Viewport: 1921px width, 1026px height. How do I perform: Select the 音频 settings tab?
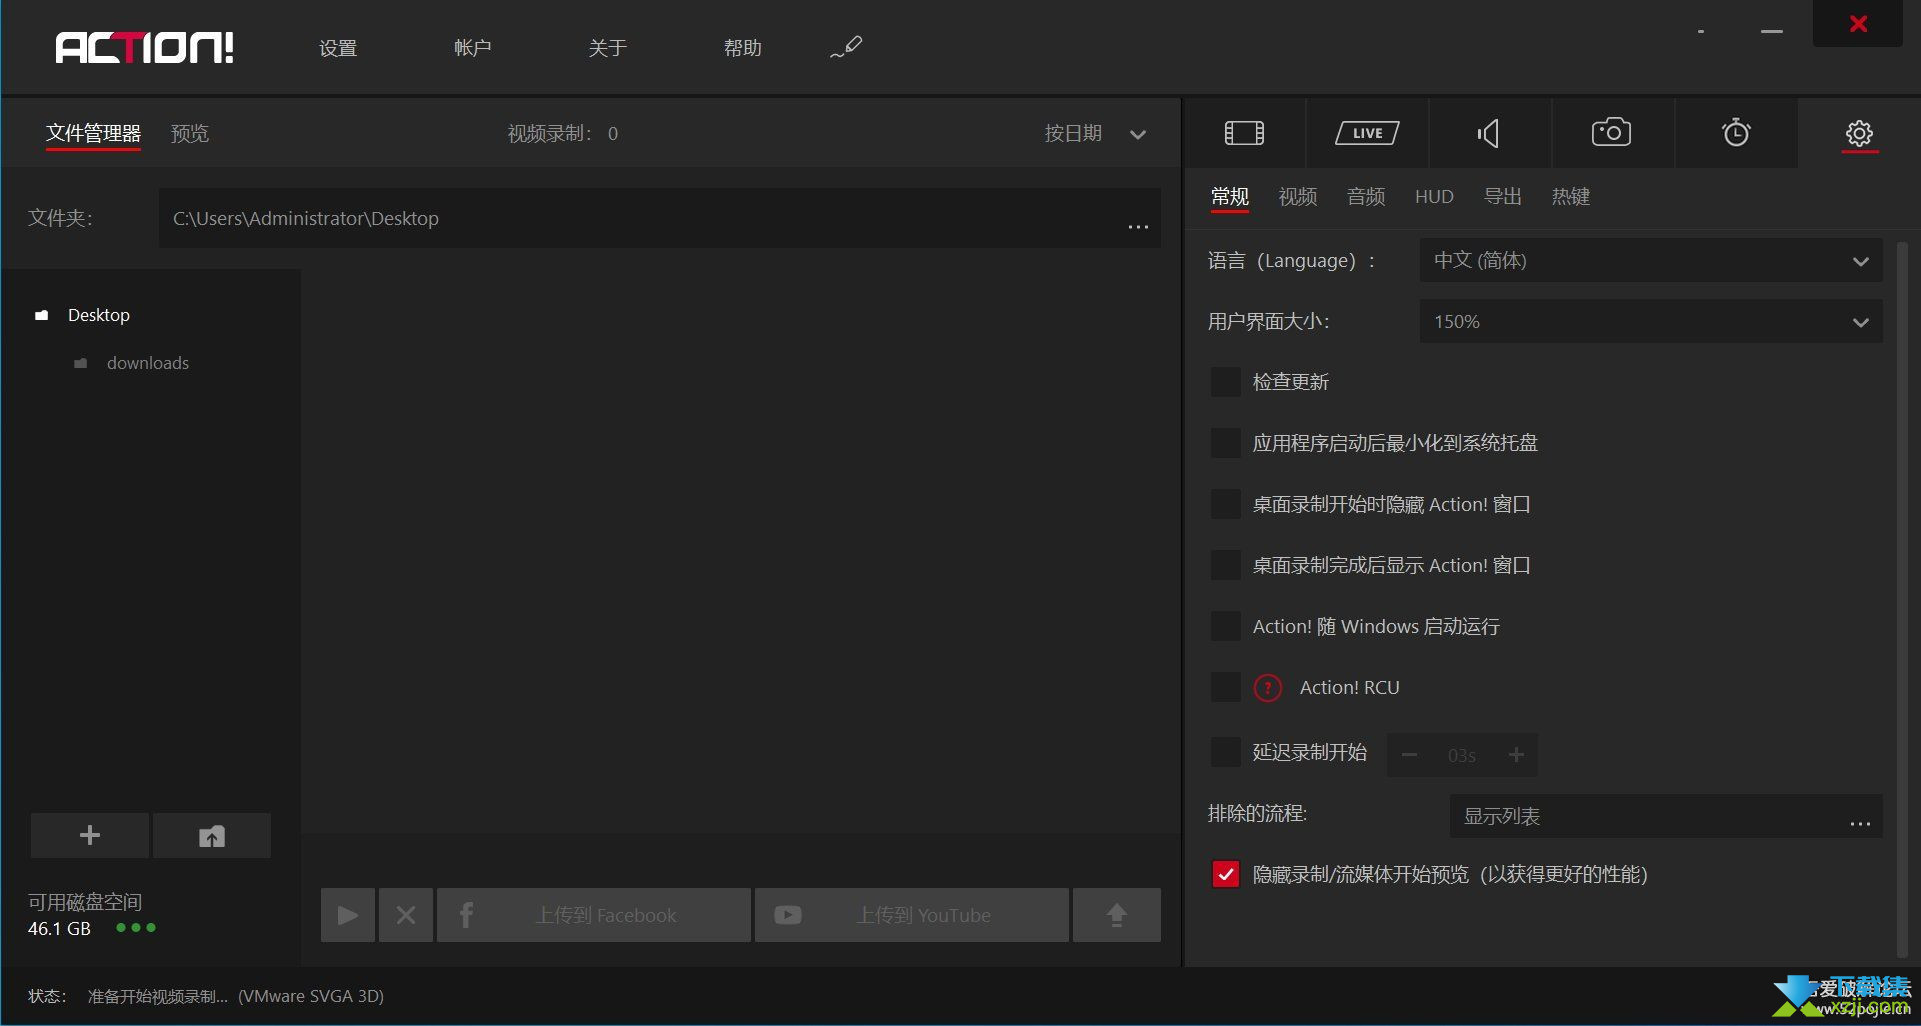pyautogui.click(x=1366, y=196)
